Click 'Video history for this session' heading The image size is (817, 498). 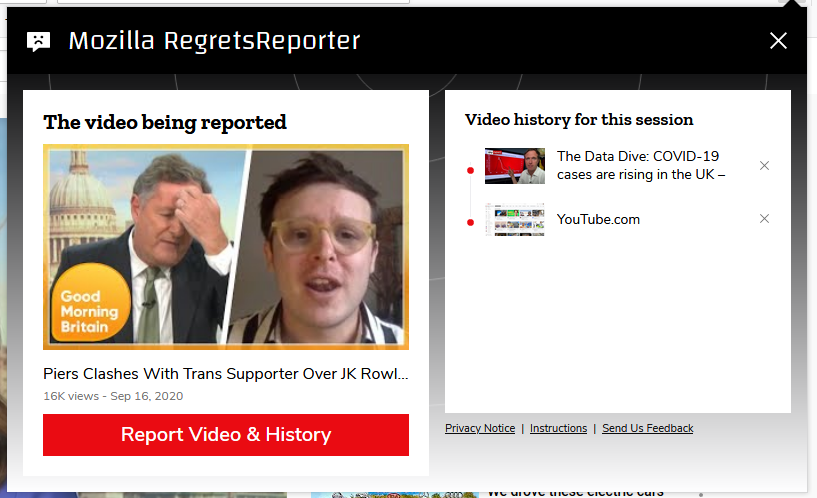(x=579, y=120)
